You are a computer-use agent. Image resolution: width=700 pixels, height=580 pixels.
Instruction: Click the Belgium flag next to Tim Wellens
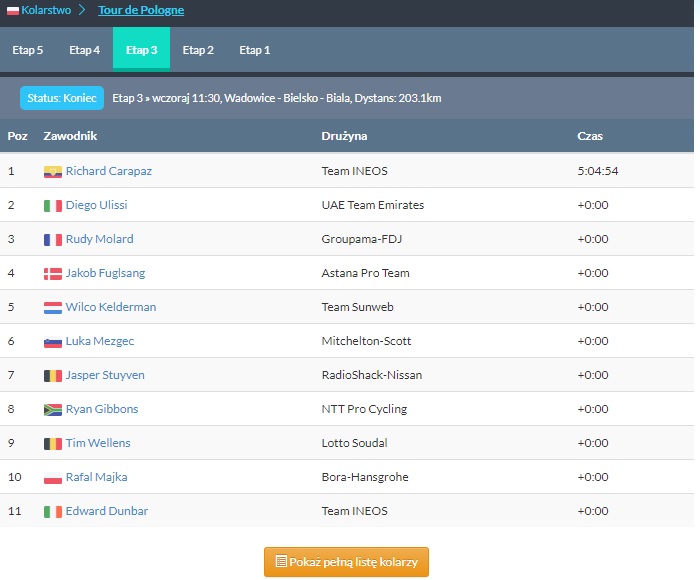(53, 444)
